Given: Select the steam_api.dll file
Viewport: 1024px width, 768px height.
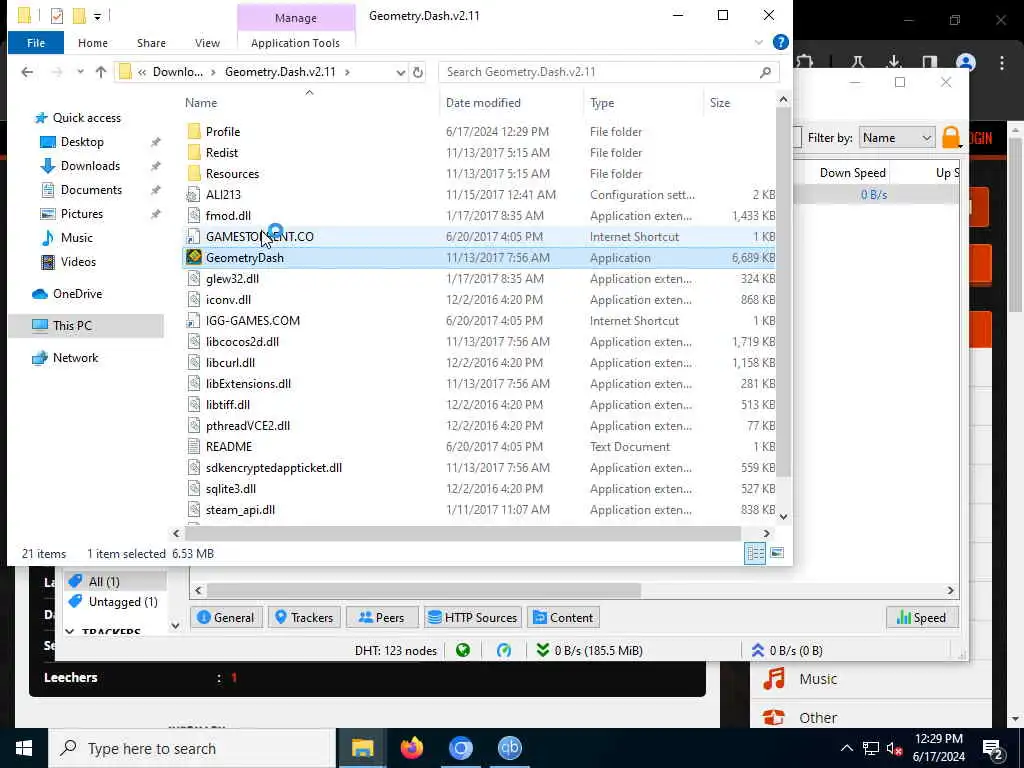Looking at the screenshot, I should point(240,509).
